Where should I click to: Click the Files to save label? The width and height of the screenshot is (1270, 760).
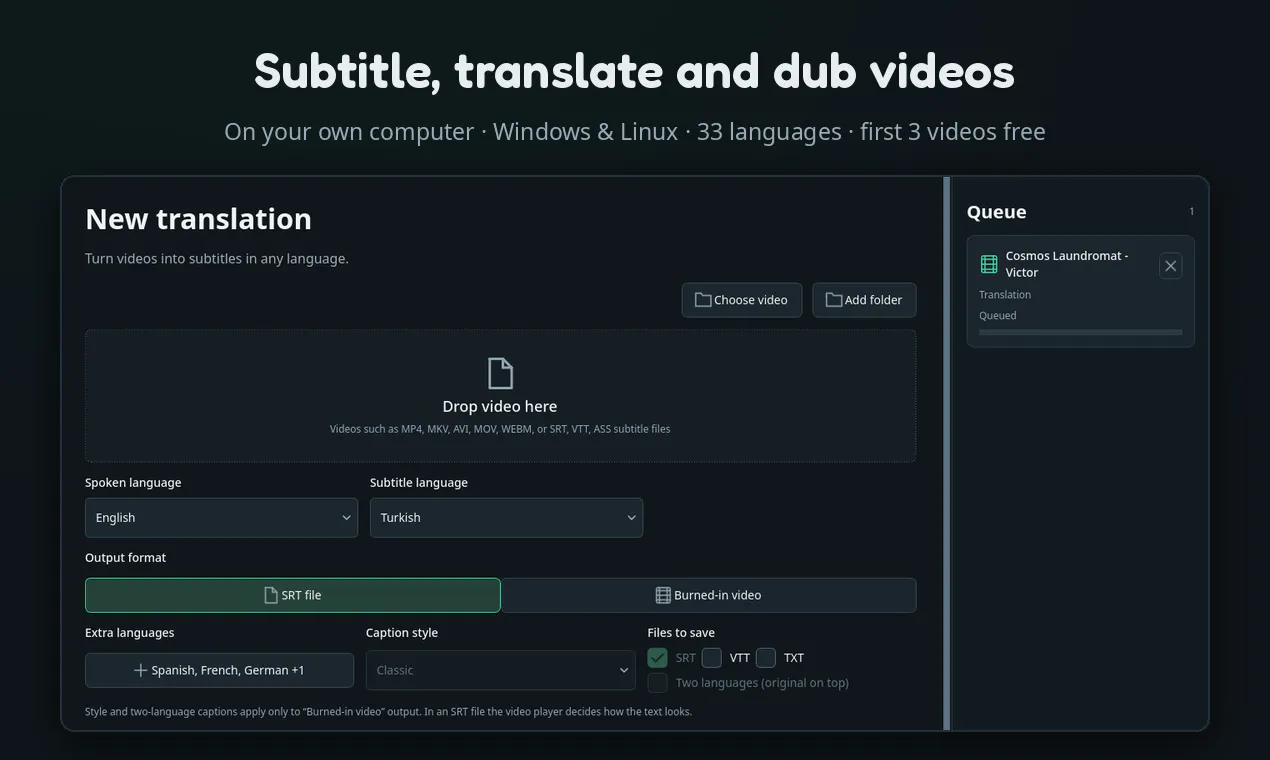tap(681, 633)
